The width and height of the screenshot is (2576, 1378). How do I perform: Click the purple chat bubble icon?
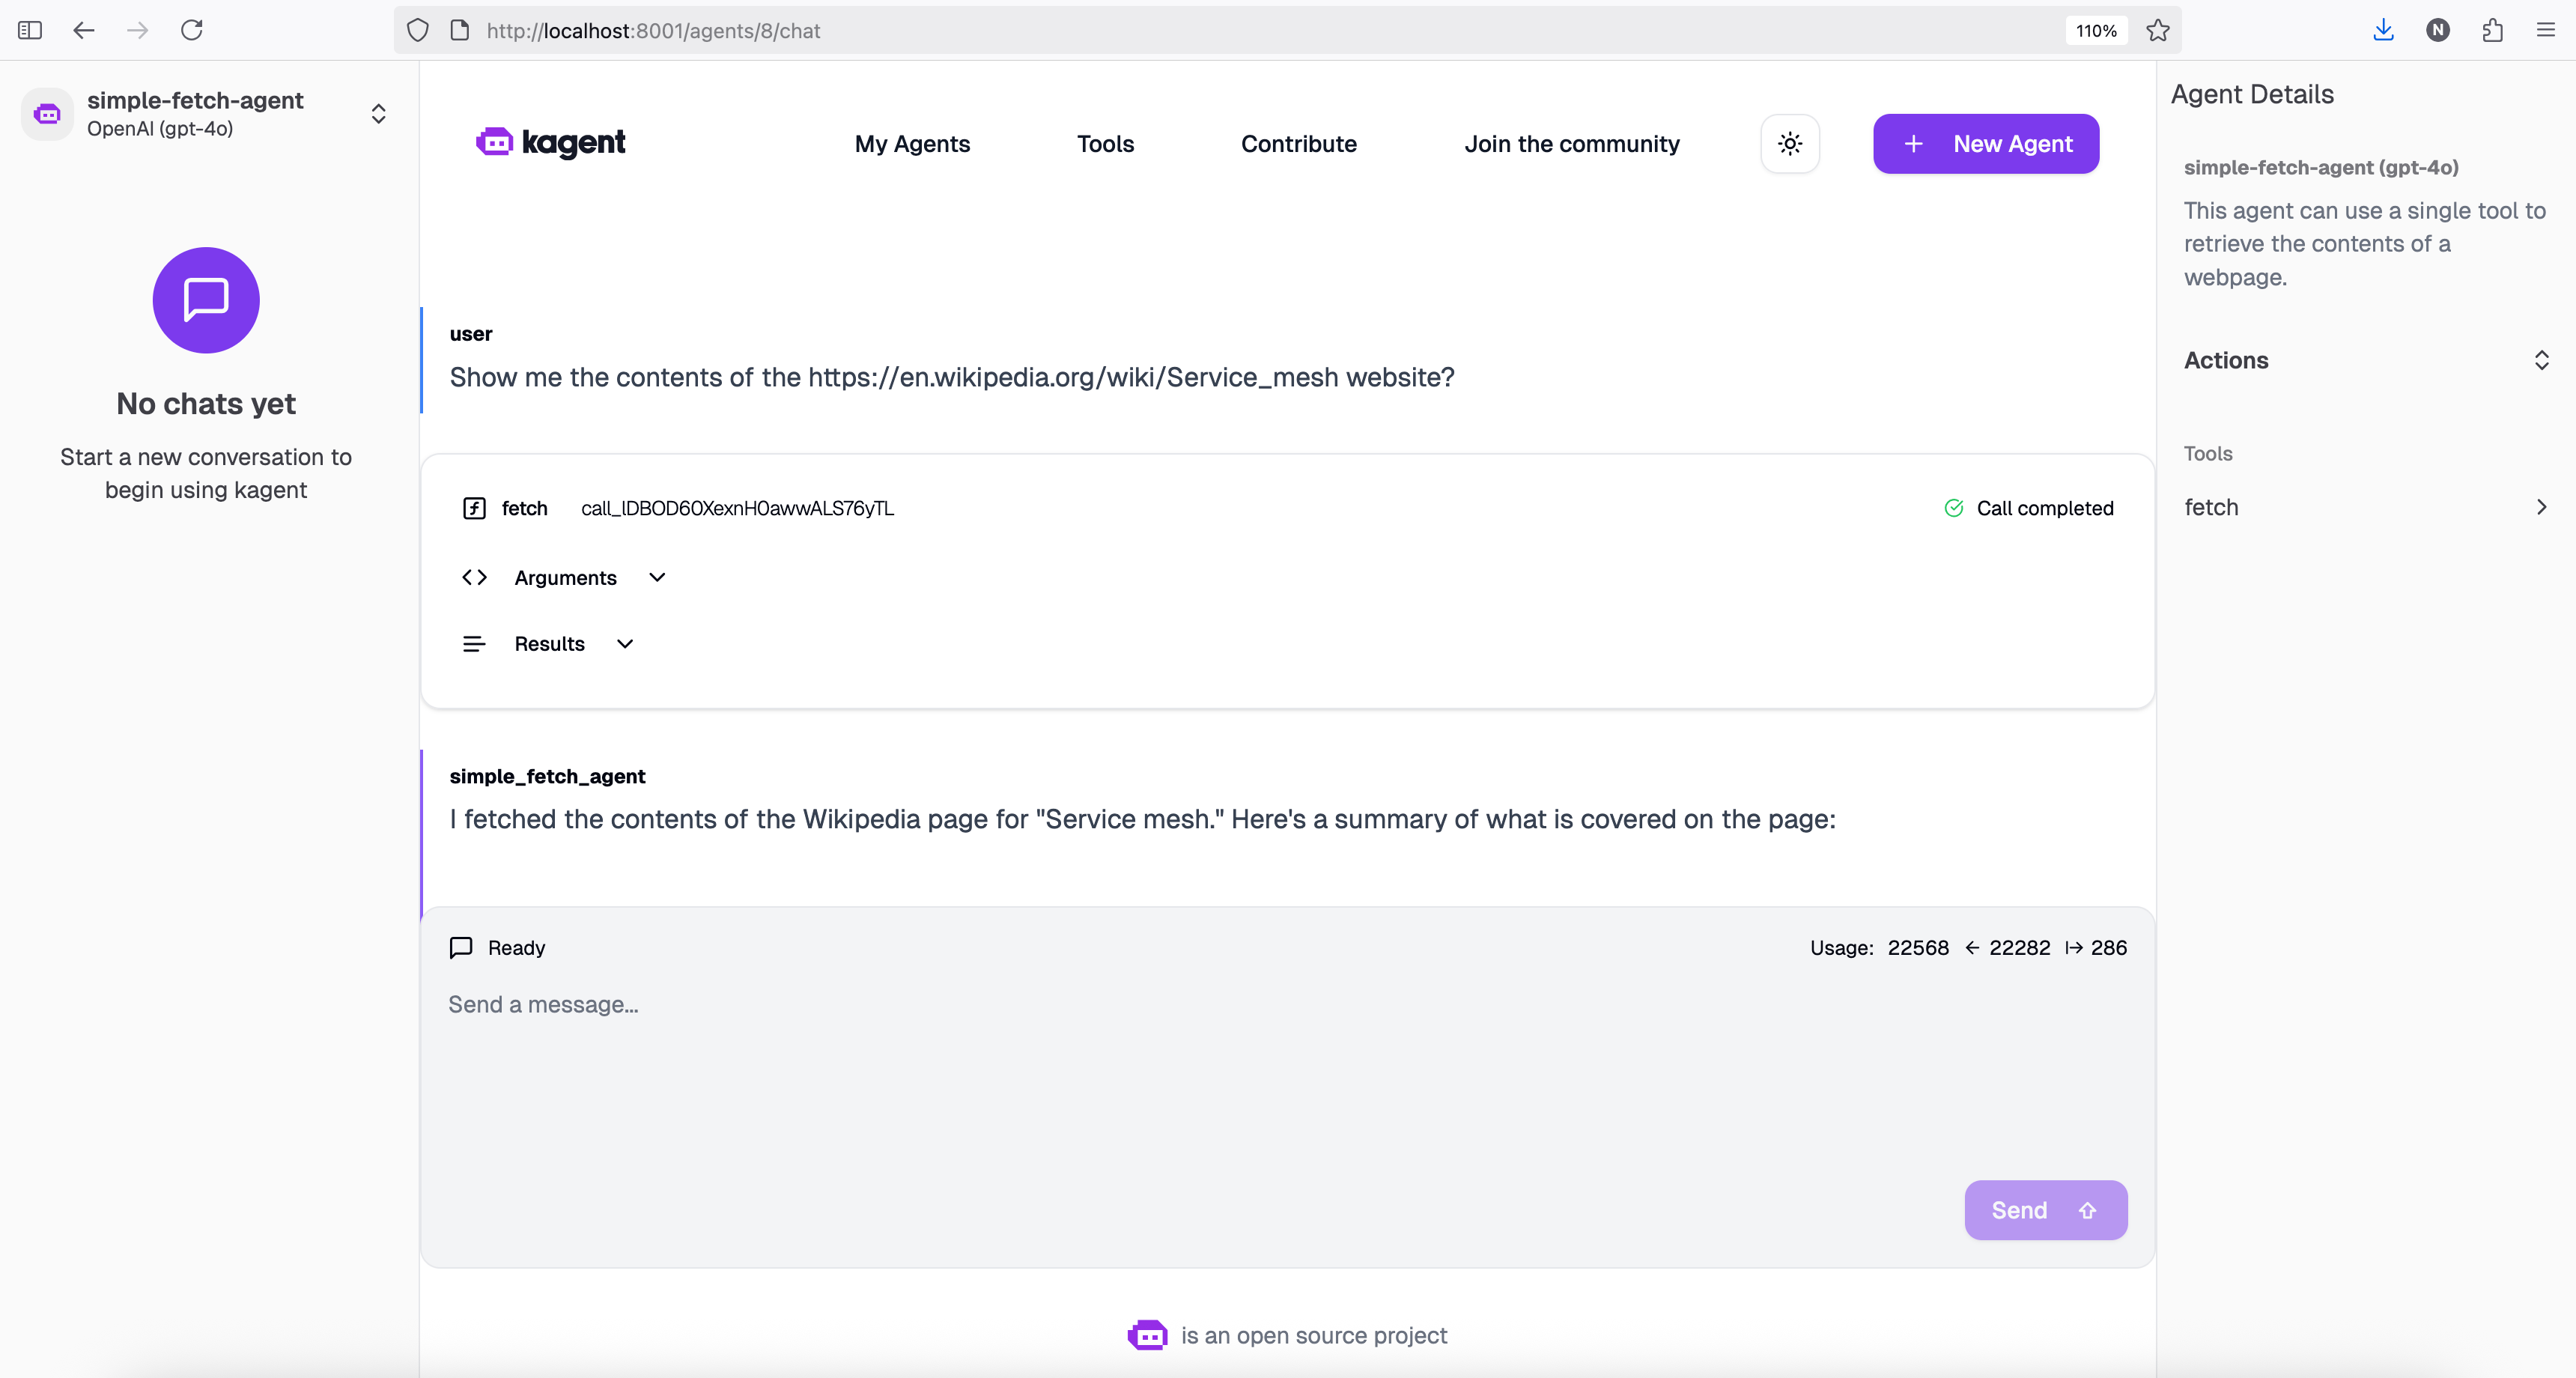tap(206, 300)
